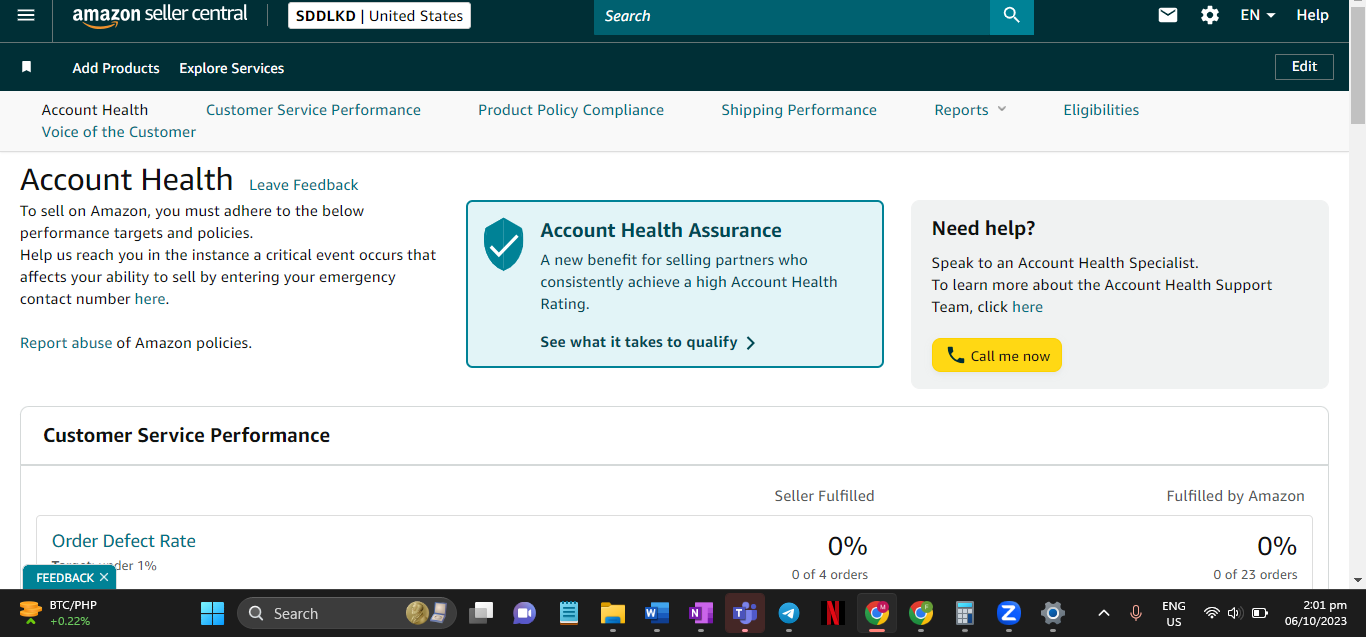Click Add Products in header
The height and width of the screenshot is (637, 1366).
pyautogui.click(x=116, y=68)
